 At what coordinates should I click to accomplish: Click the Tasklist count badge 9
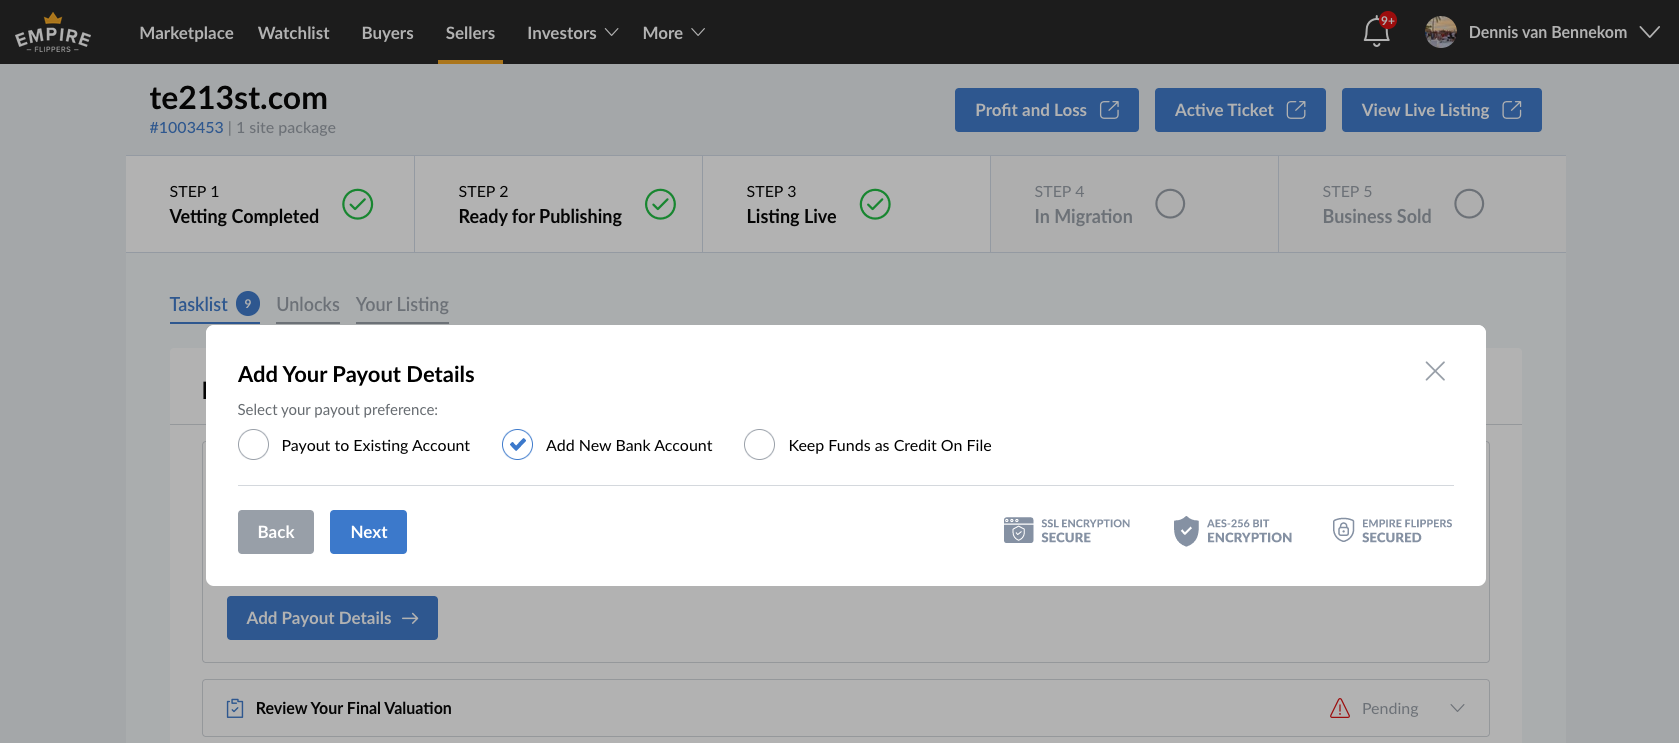tap(248, 303)
